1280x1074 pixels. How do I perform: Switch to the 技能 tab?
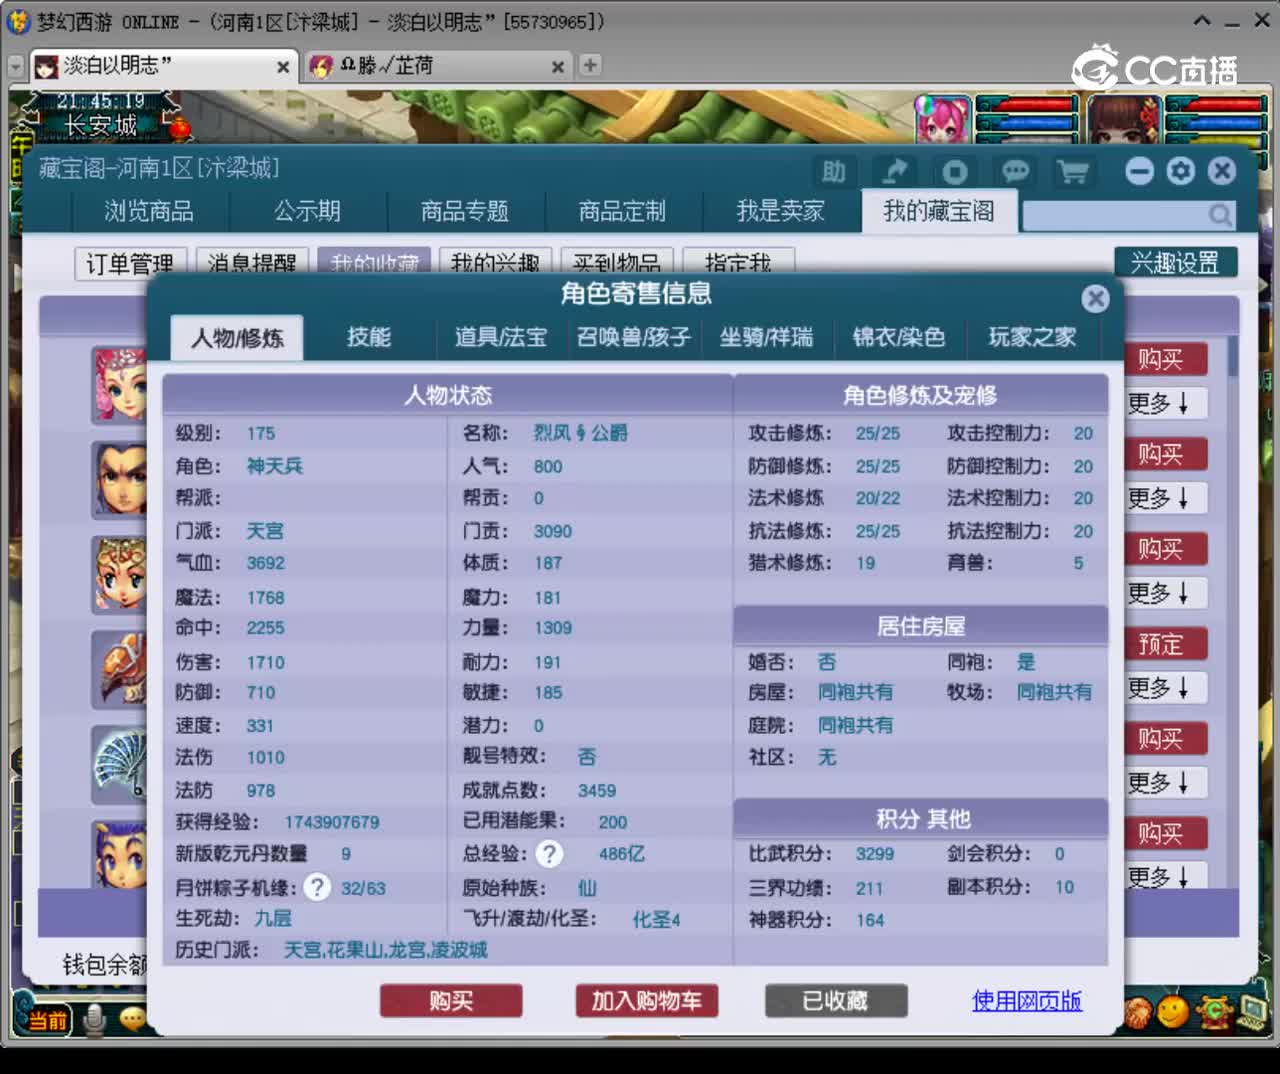coord(369,338)
